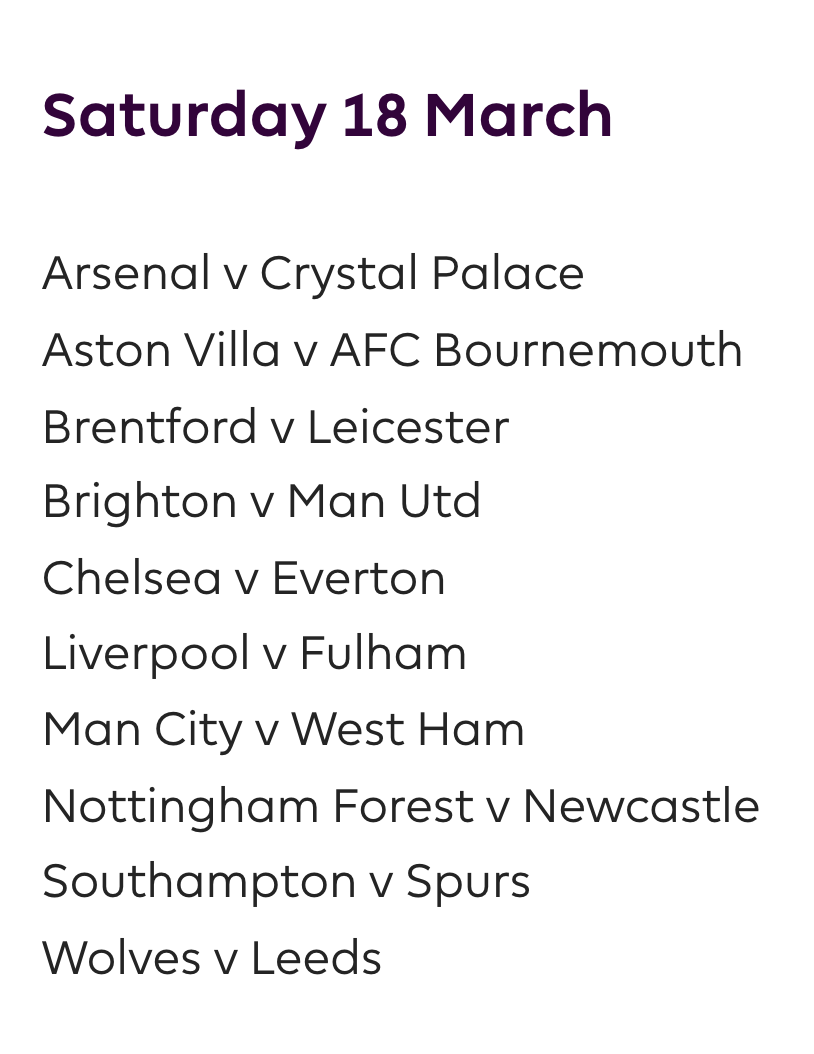Open the Aston Villa team link
The width and height of the screenshot is (814, 1054).
point(161,350)
